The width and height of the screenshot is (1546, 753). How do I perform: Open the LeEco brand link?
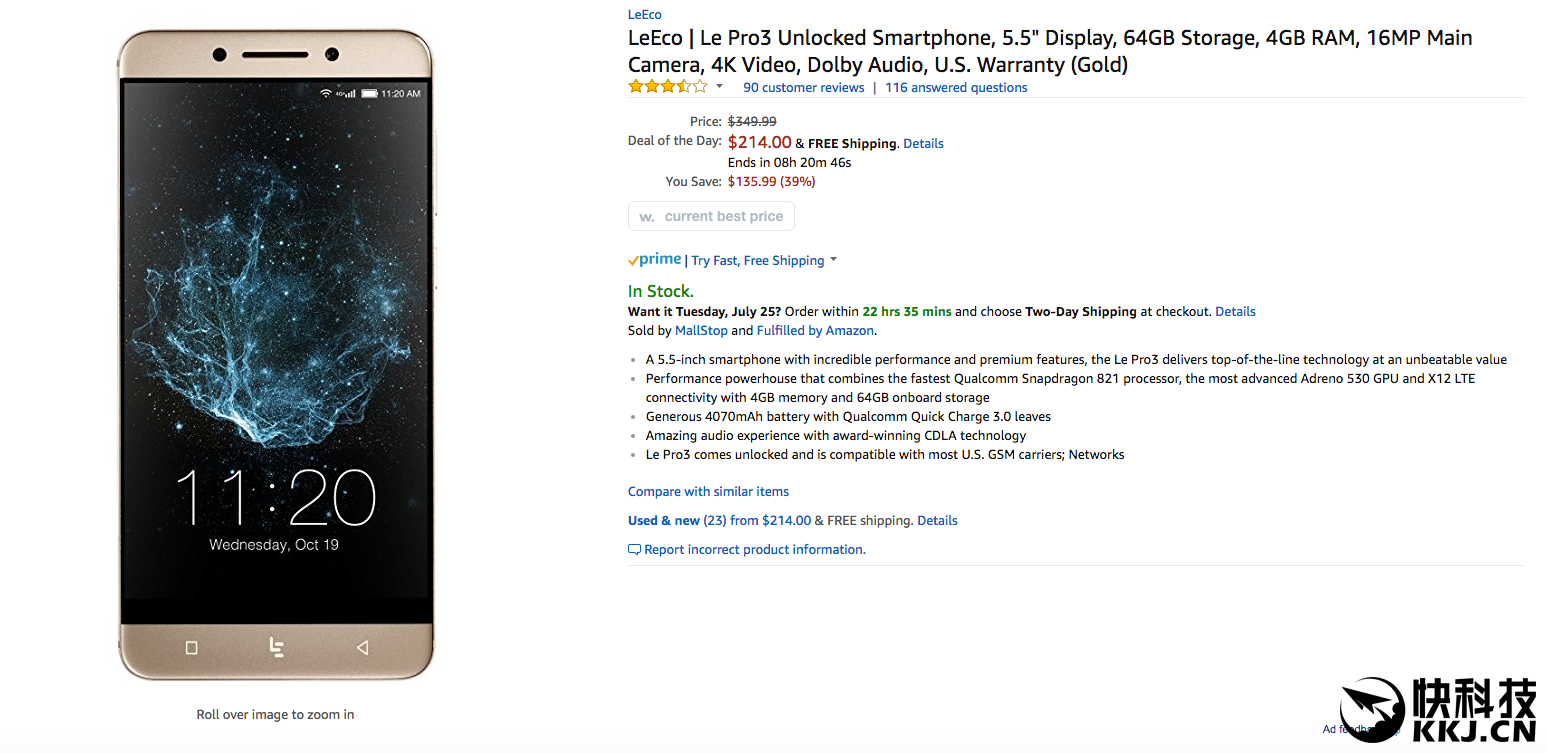click(644, 14)
